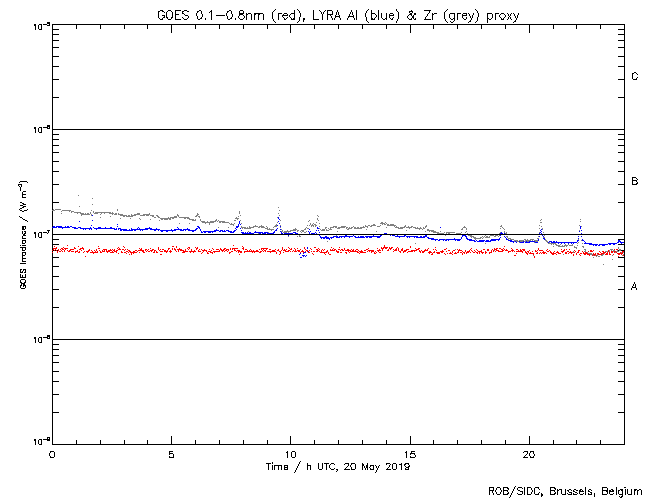Click the Time / h UTC axis label
The width and height of the screenshot is (650, 500).
pyautogui.click(x=338, y=467)
